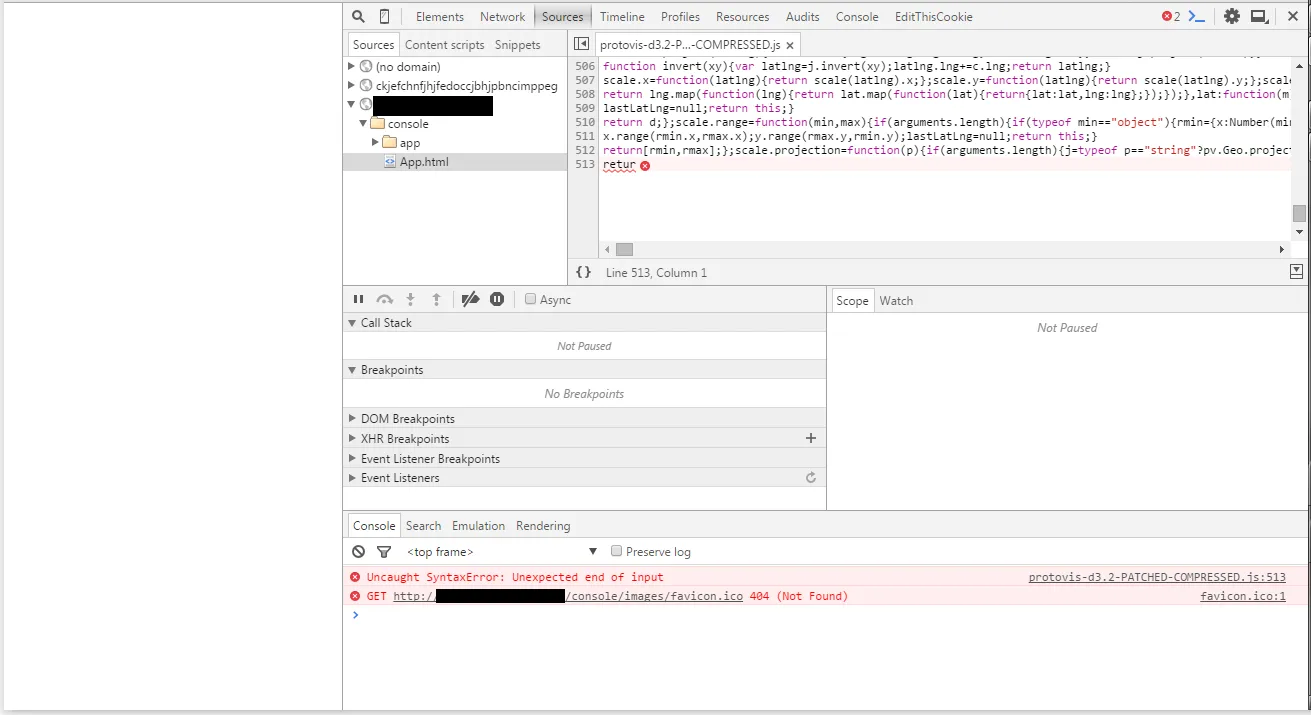Select the Snippets navigator tab
1311x715 pixels.
(x=517, y=45)
